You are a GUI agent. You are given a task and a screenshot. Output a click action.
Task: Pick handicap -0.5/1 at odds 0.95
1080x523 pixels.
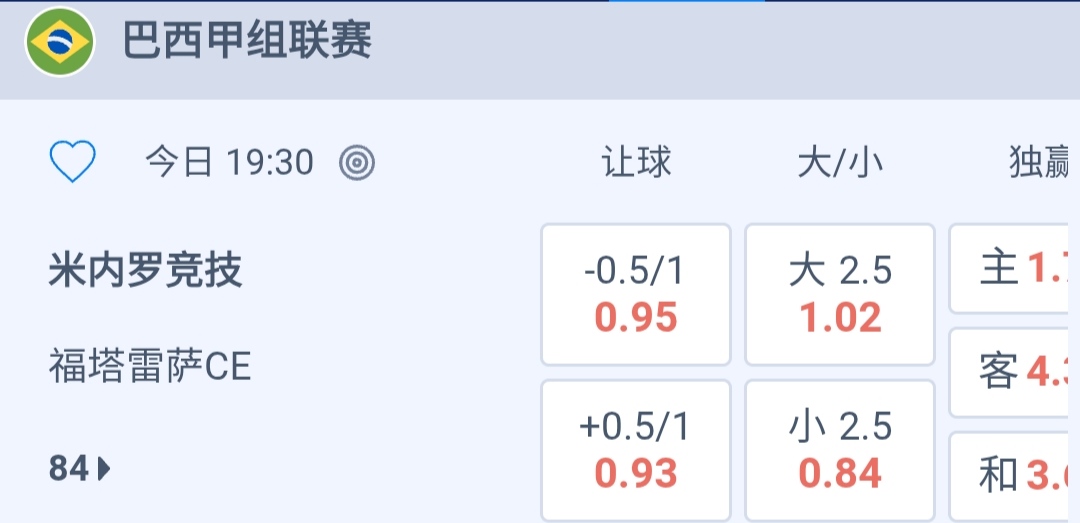[636, 295]
